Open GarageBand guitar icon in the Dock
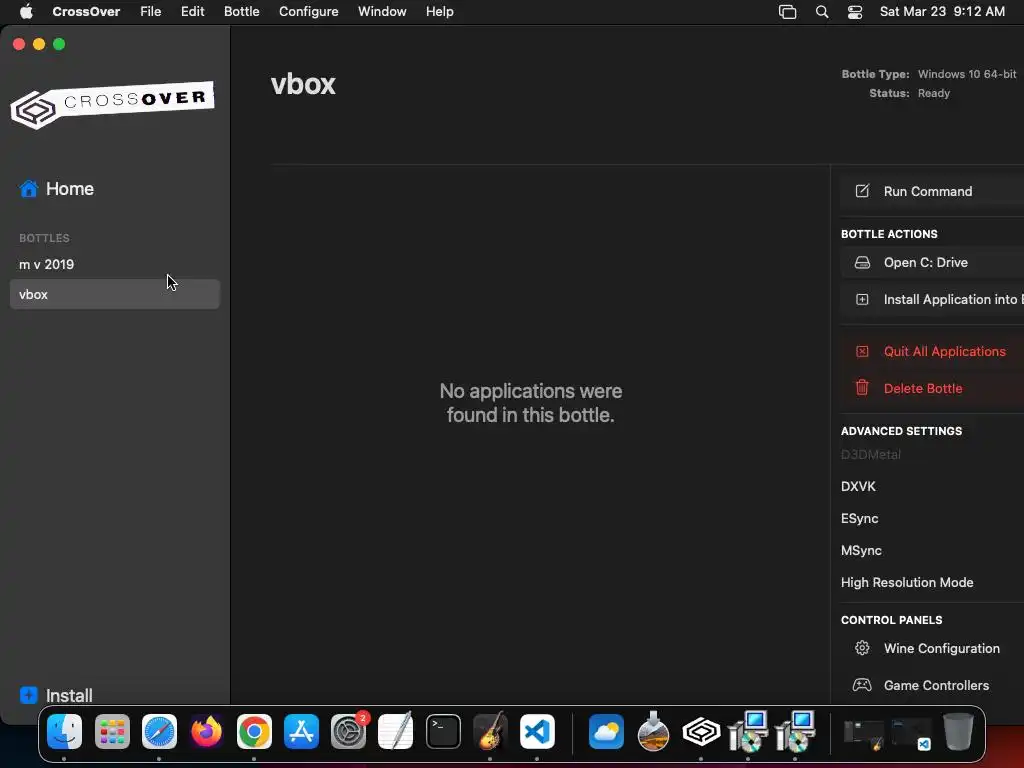Viewport: 1024px width, 768px height. click(490, 731)
